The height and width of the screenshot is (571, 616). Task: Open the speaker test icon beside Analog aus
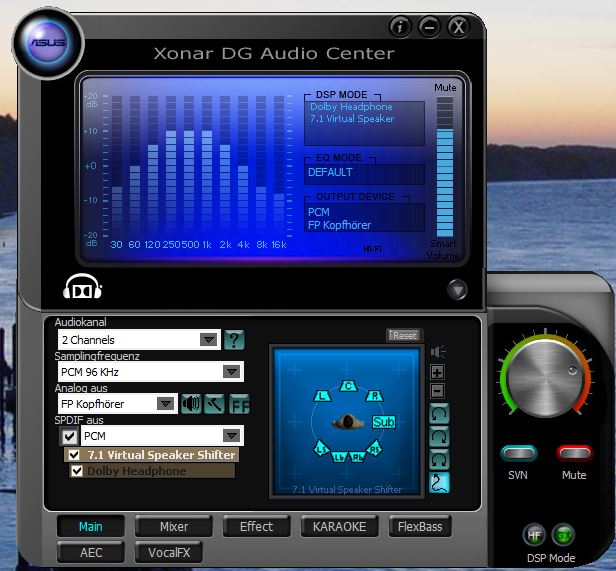[191, 404]
